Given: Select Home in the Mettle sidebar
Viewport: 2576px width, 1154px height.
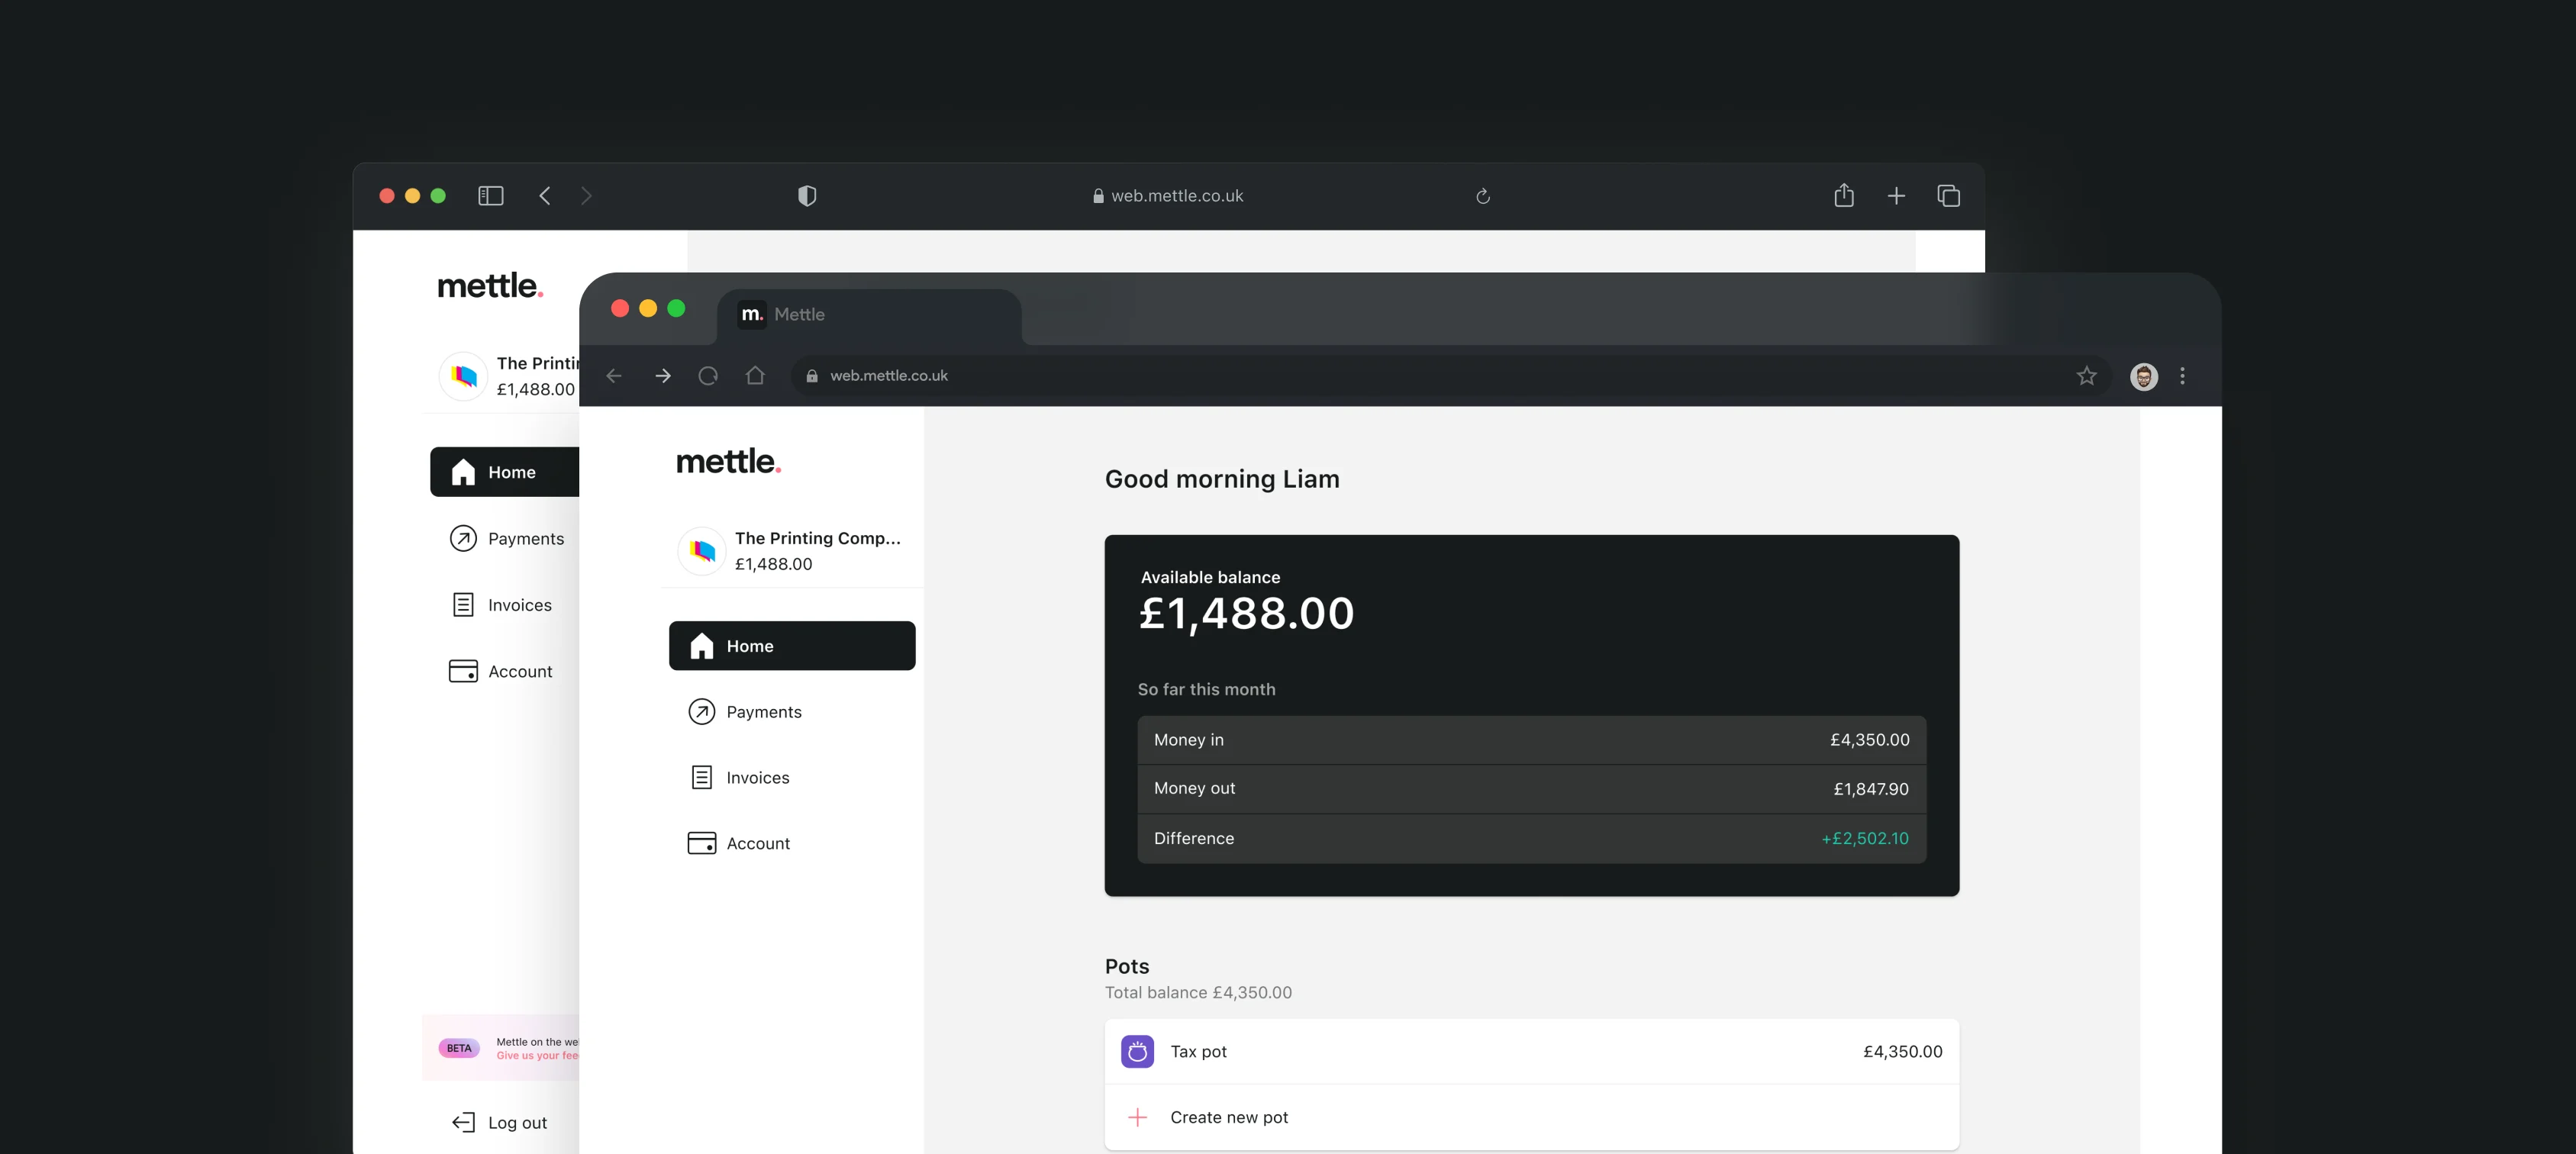Looking at the screenshot, I should coord(790,646).
